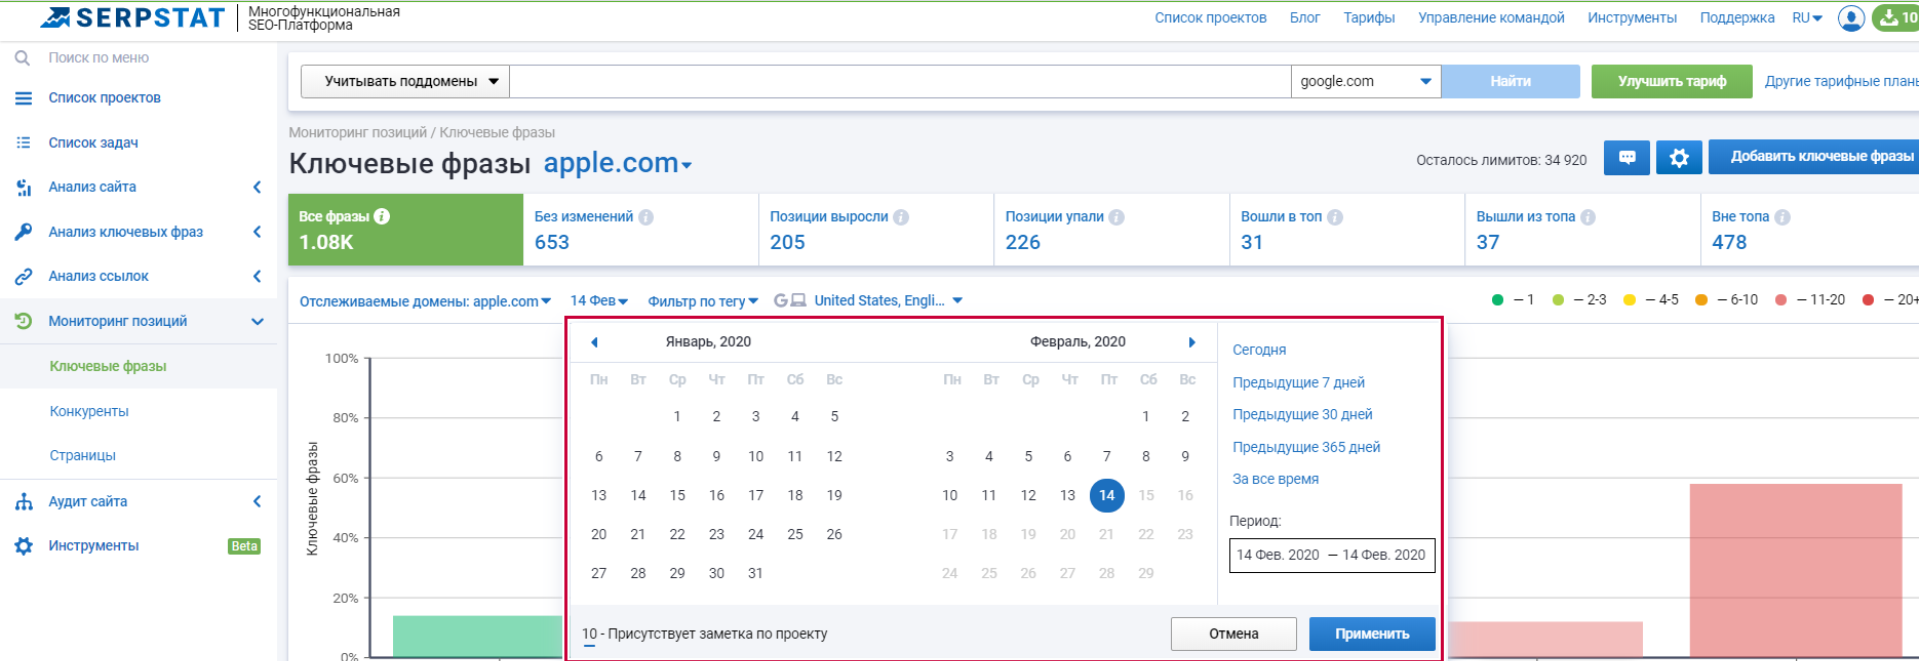Select Предыдущие 30 дней period link
This screenshot has height=661, width=1919.
(x=1302, y=414)
